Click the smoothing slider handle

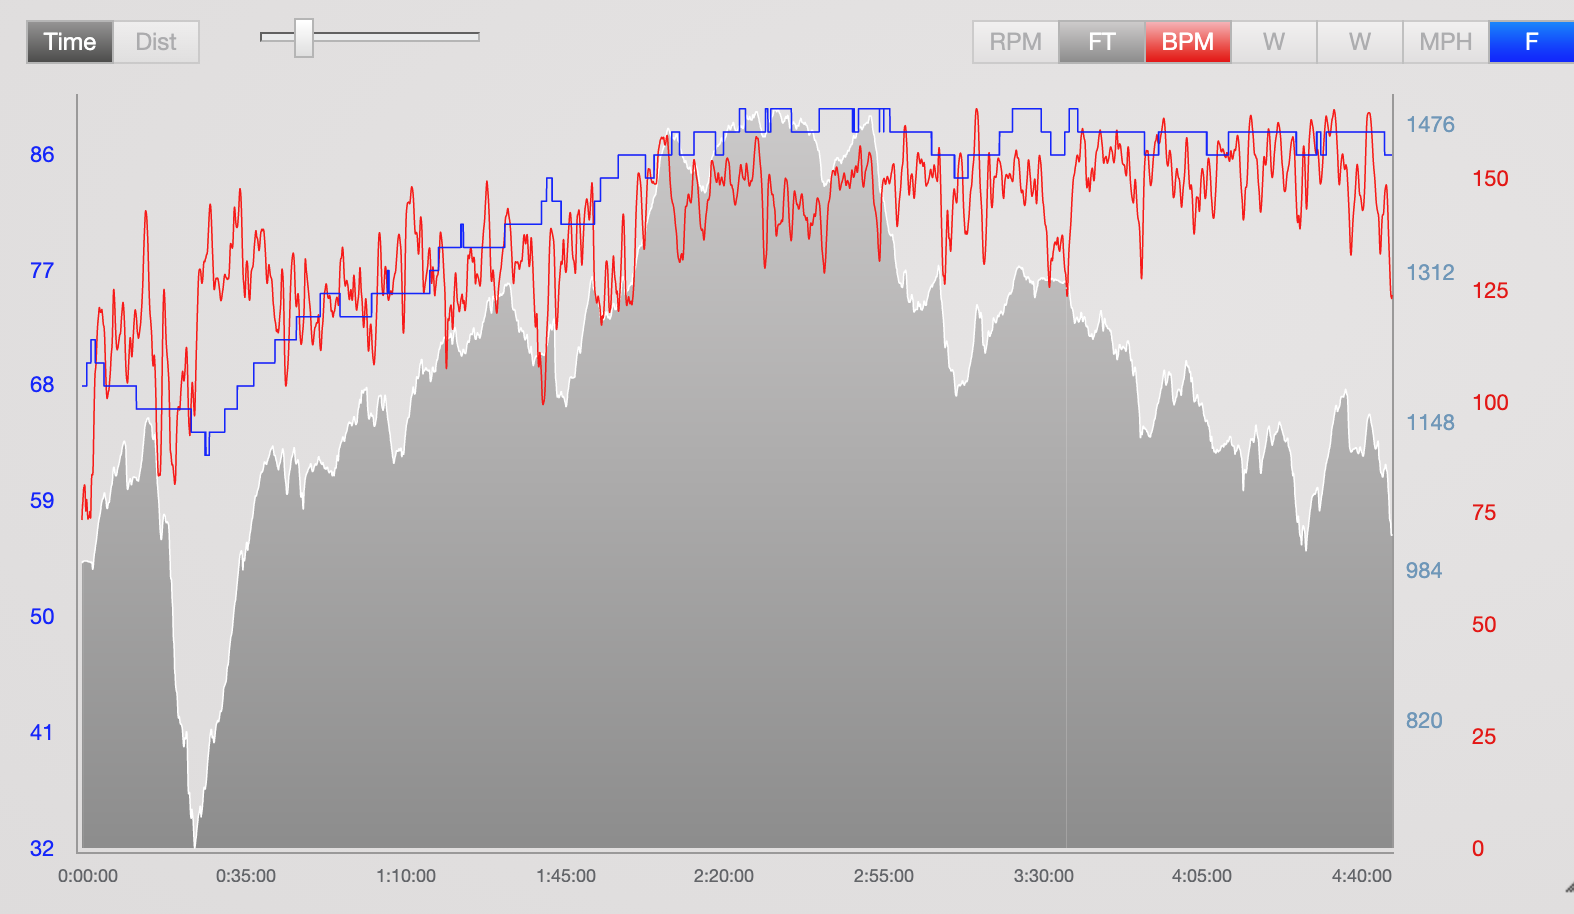304,38
